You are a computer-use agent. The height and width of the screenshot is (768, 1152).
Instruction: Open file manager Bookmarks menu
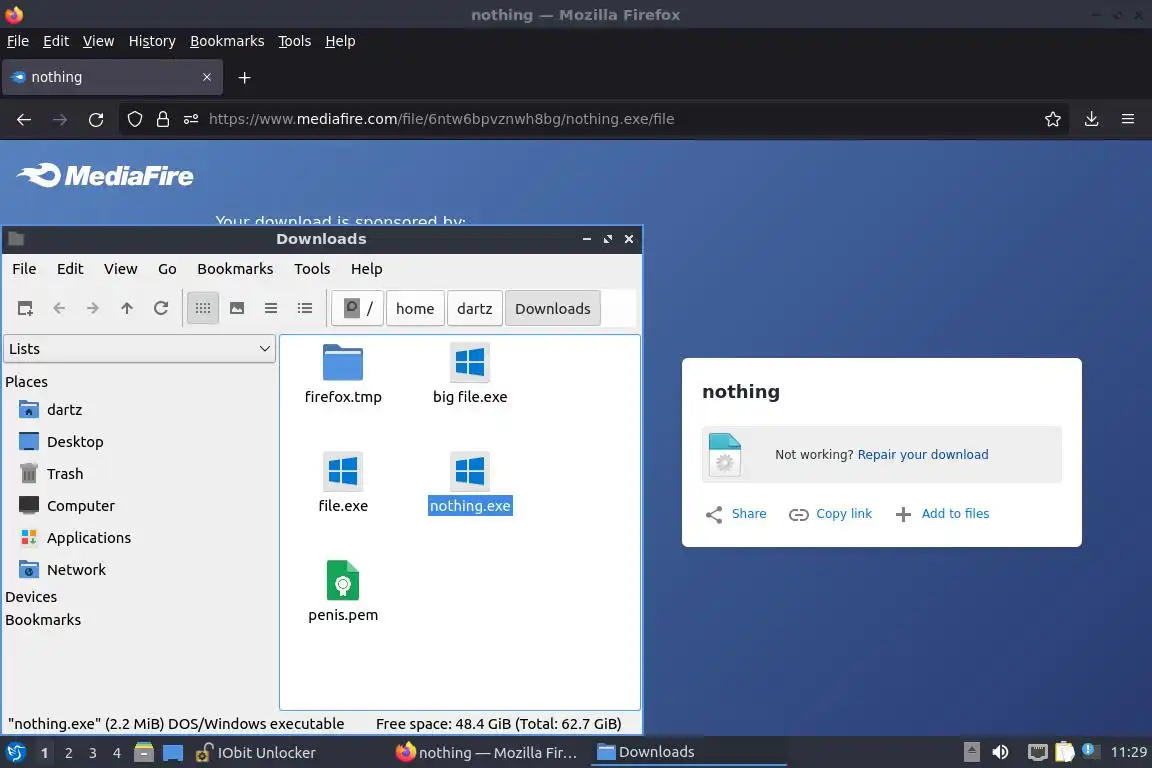click(x=235, y=269)
